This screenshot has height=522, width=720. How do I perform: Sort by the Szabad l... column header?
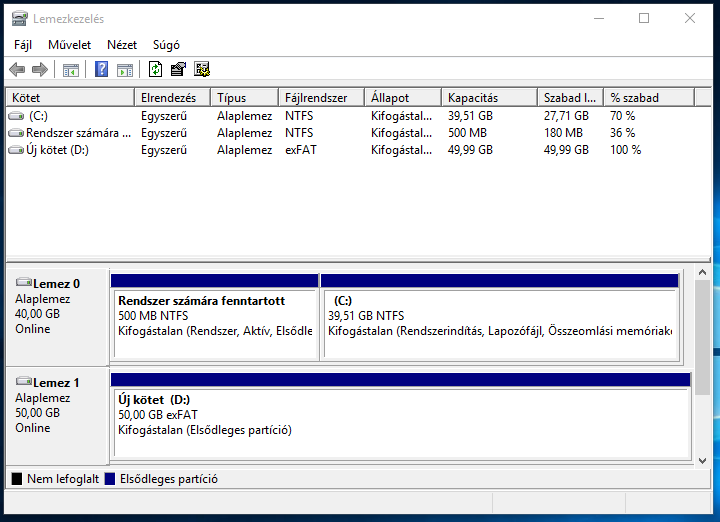(571, 97)
